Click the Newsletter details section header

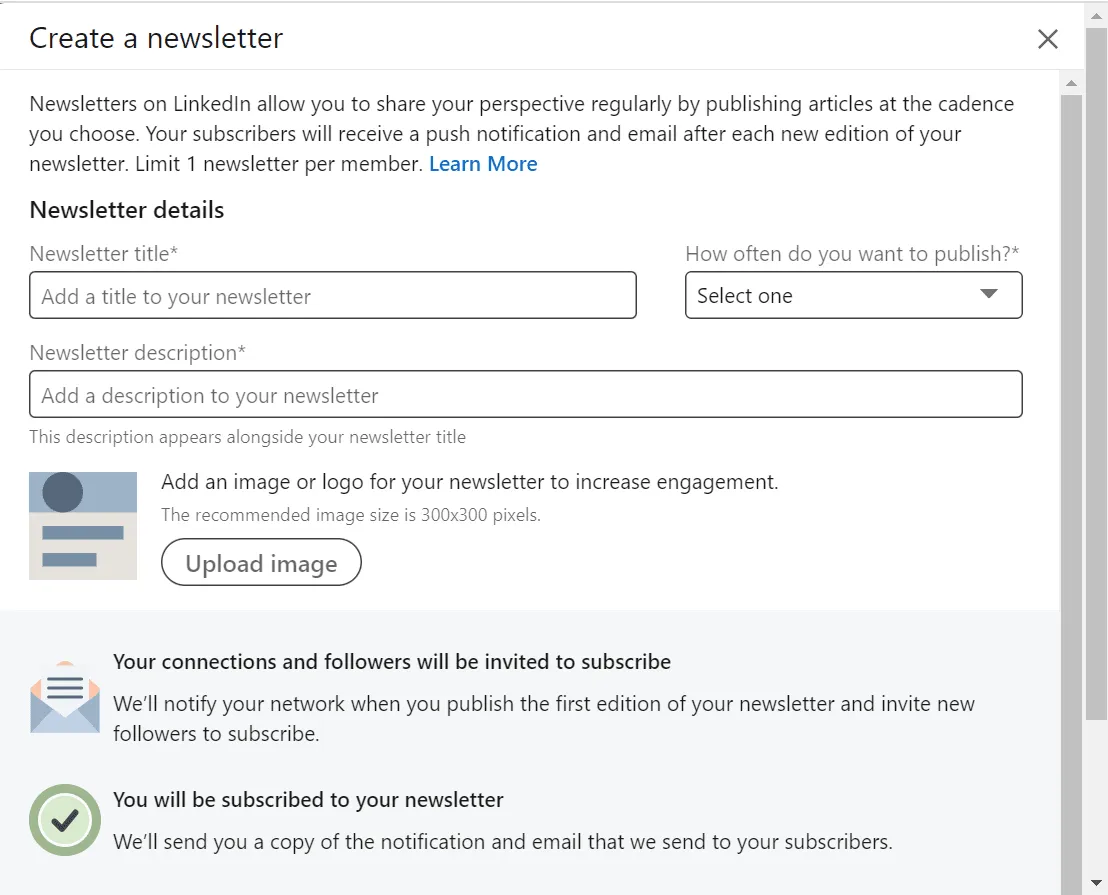pos(126,210)
